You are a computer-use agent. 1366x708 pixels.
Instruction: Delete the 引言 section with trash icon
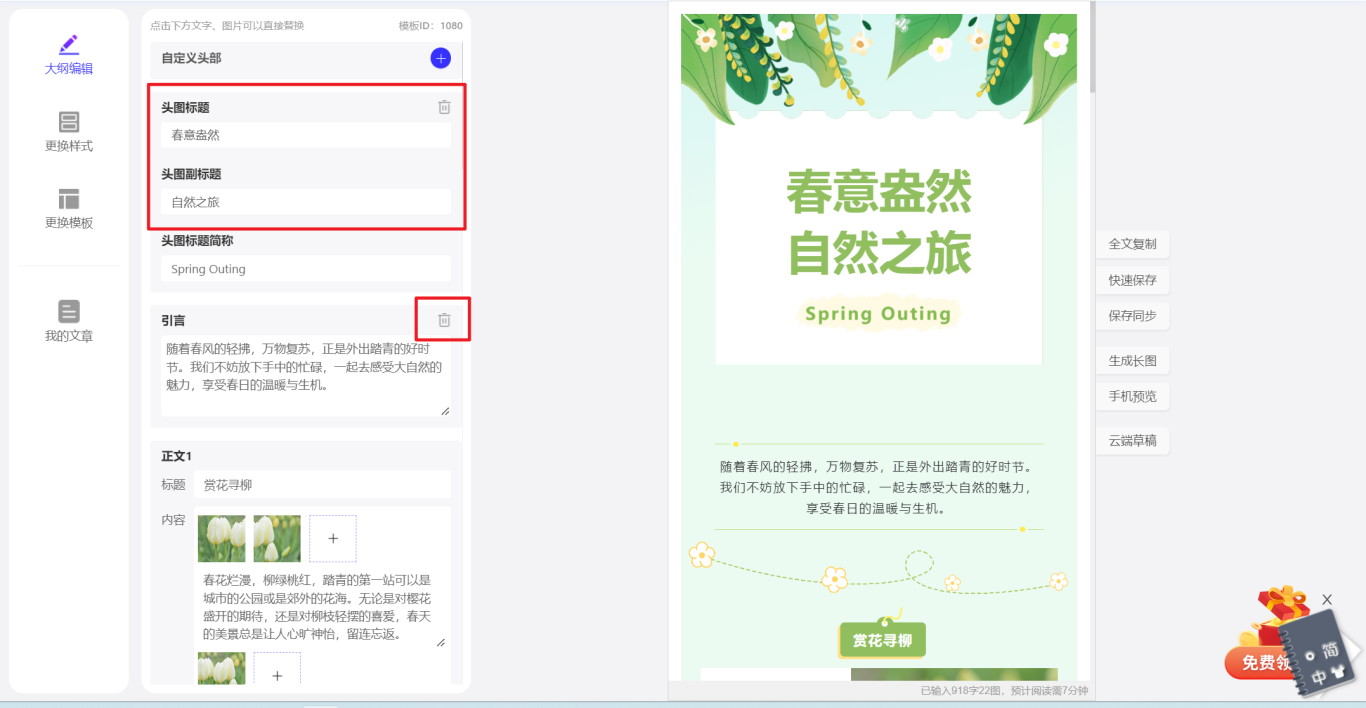(x=444, y=320)
